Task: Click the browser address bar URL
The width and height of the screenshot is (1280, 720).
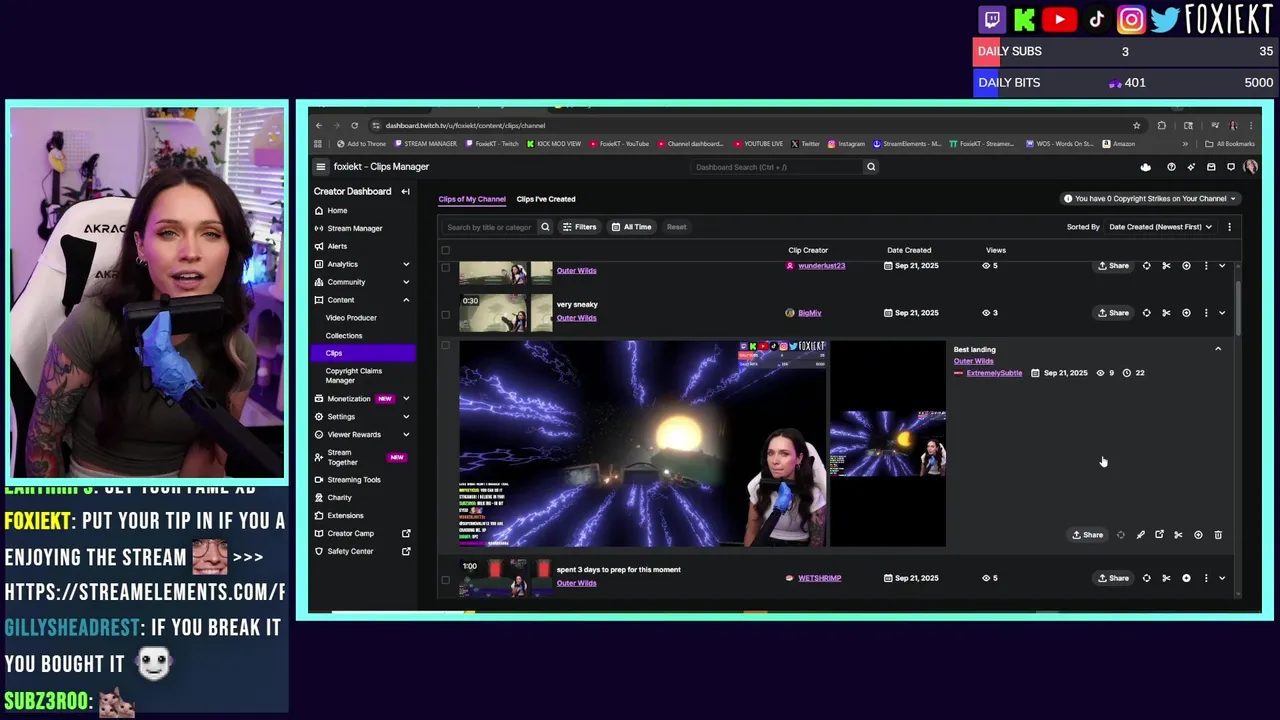Action: click(x=465, y=126)
